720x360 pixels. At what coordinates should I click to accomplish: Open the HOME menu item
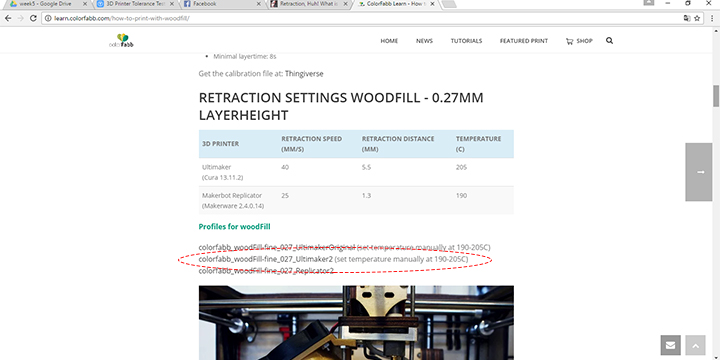tap(389, 41)
